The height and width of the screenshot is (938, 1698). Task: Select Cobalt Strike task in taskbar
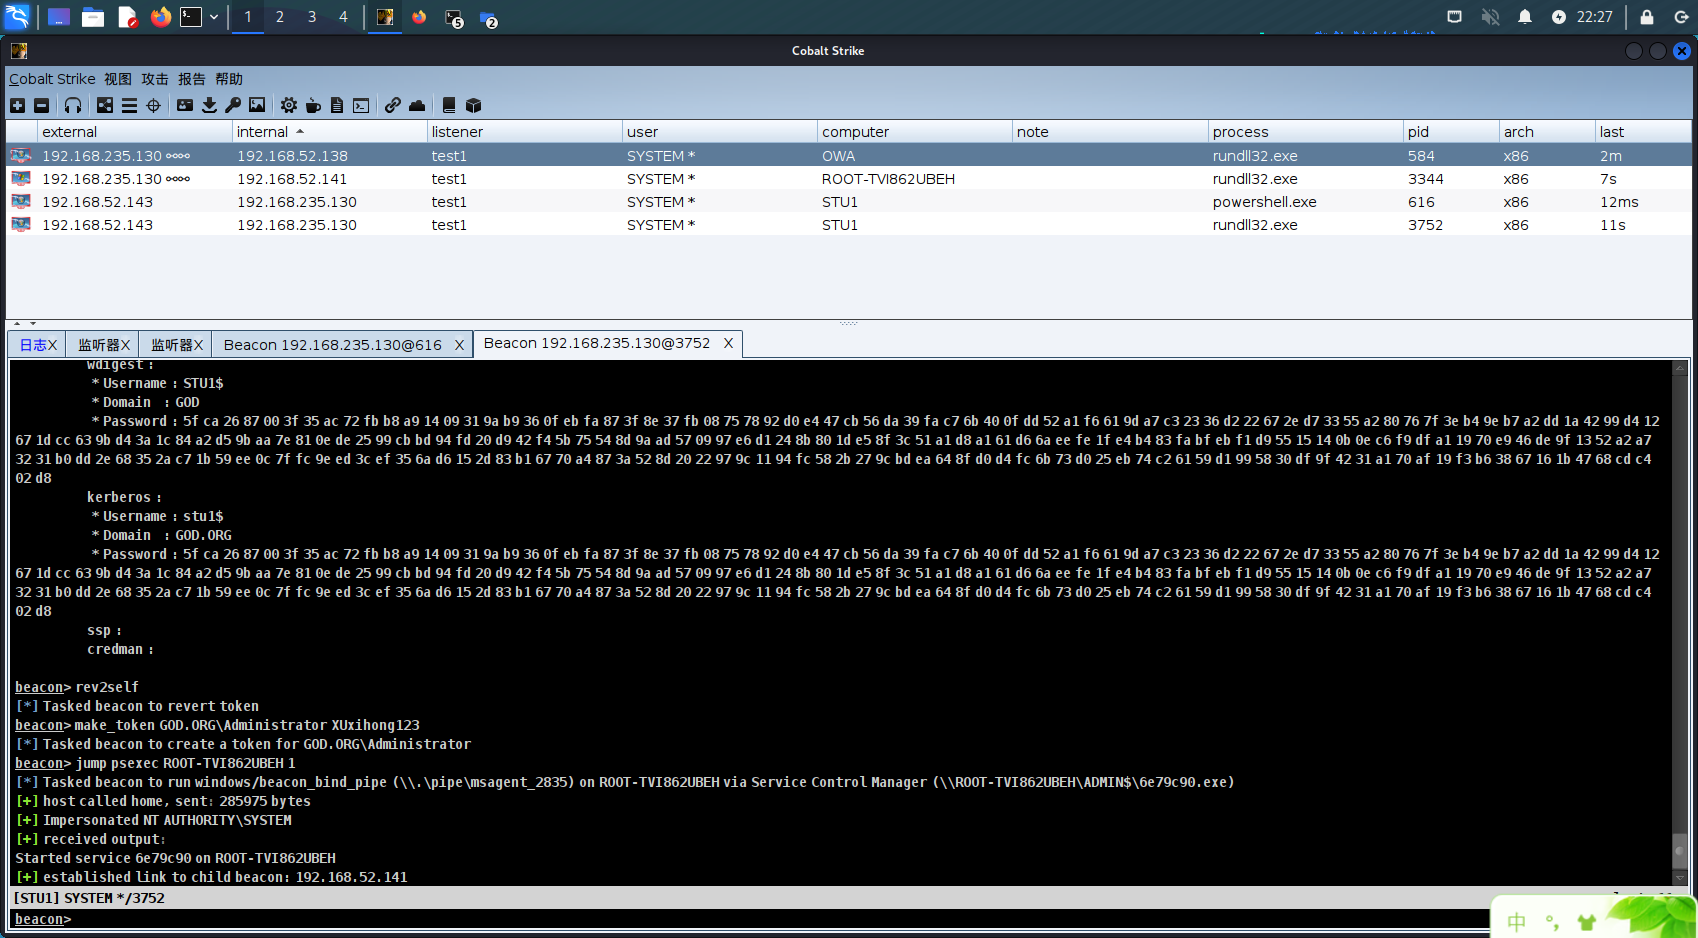(385, 17)
